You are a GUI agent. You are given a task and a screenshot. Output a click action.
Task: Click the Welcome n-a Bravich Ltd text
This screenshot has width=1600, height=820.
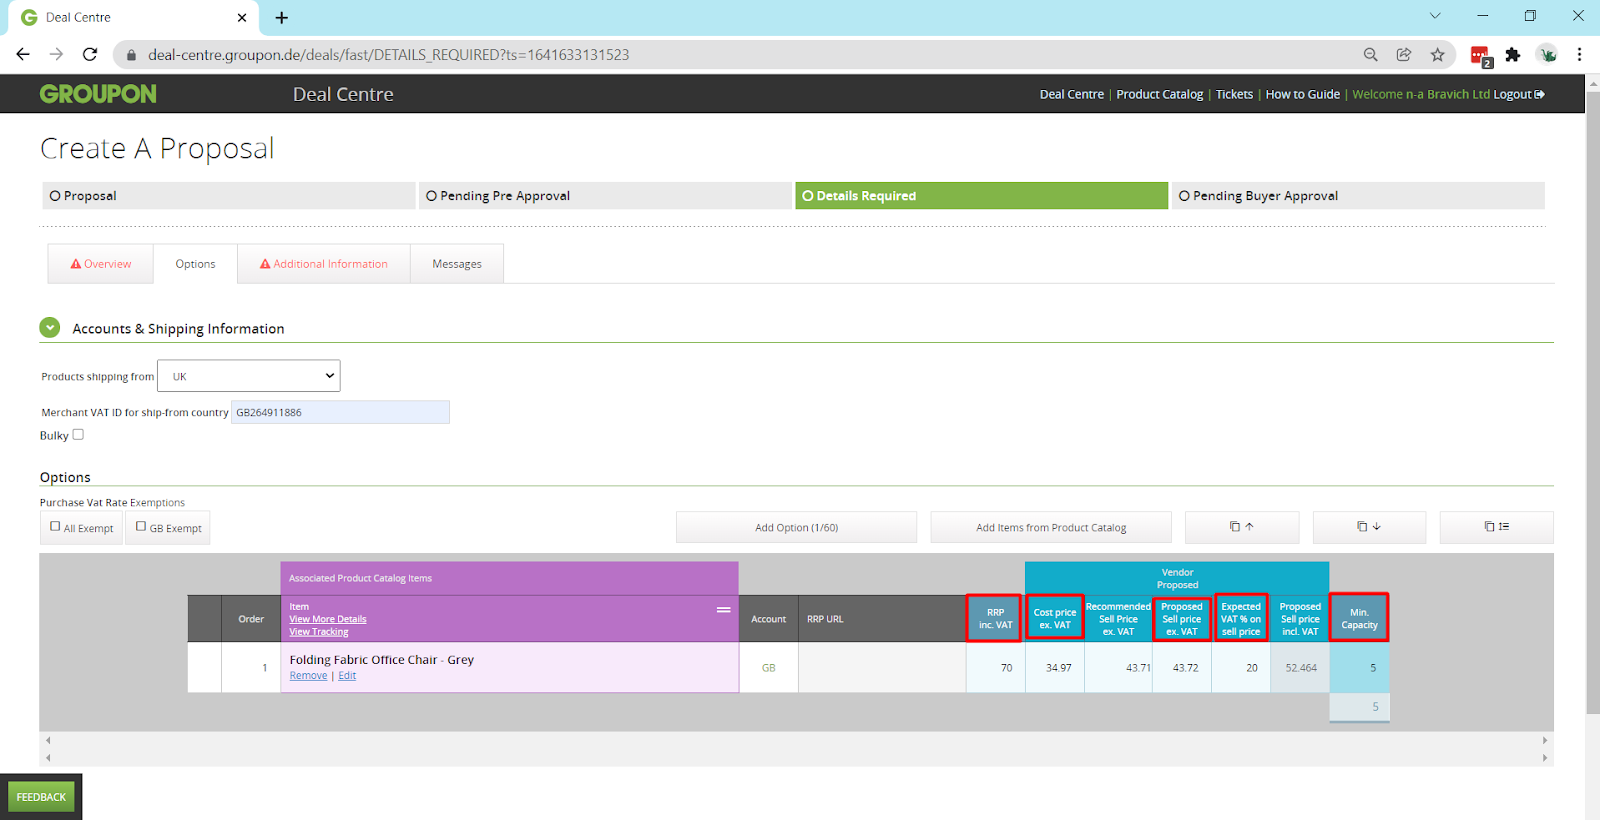click(x=1421, y=95)
